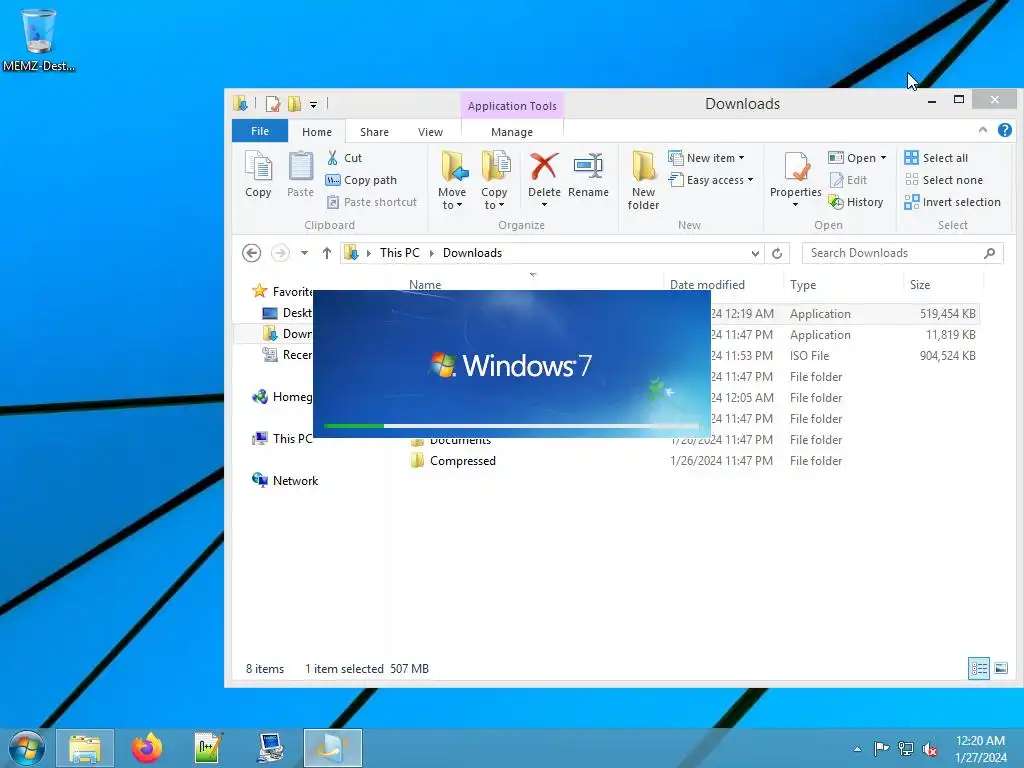Click Invert selection

[x=952, y=202]
